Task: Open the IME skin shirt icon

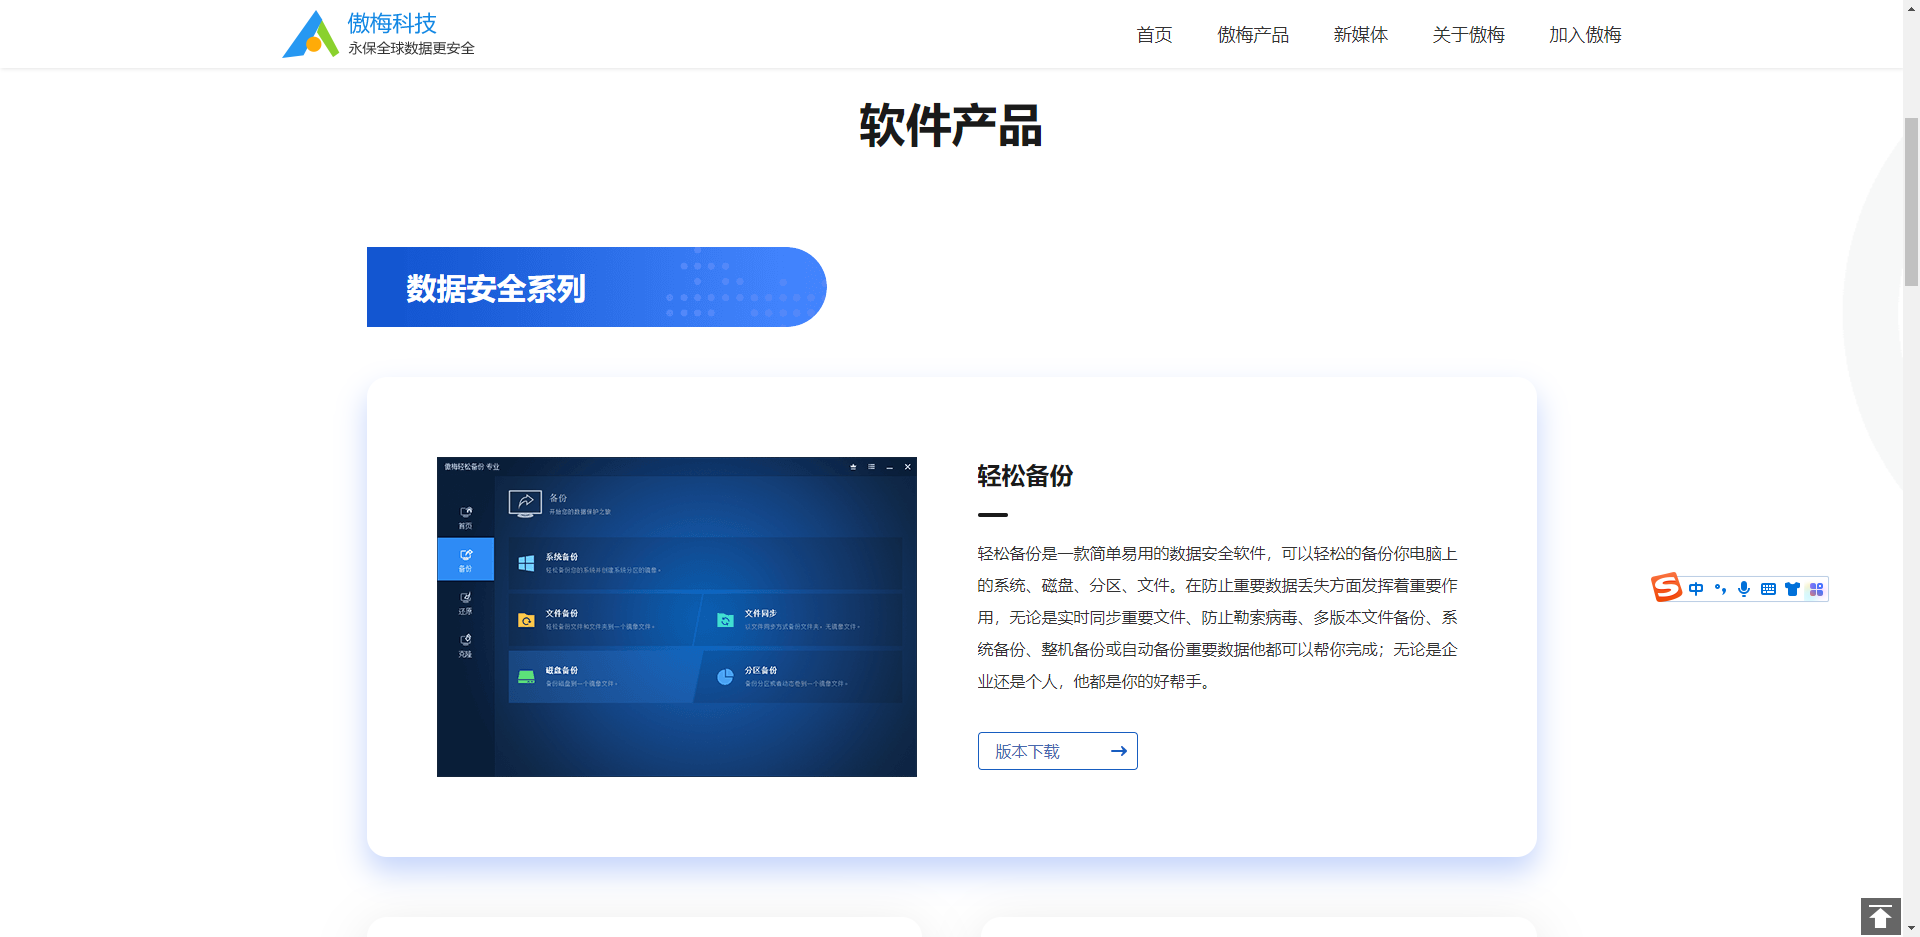Action: coord(1792,589)
